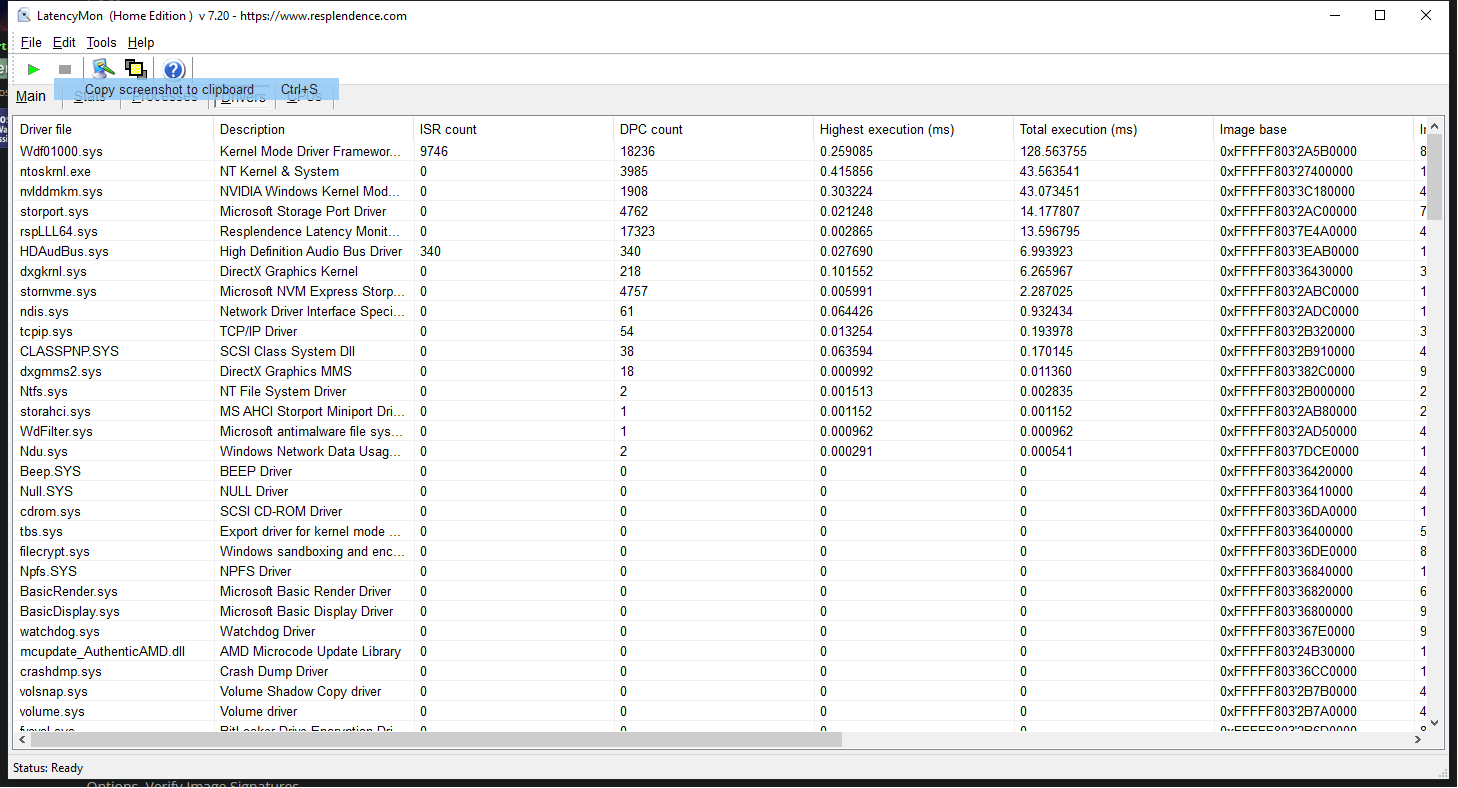Select the CLASSPNP.SYS driver row
1458x788 pixels.
click(720, 351)
